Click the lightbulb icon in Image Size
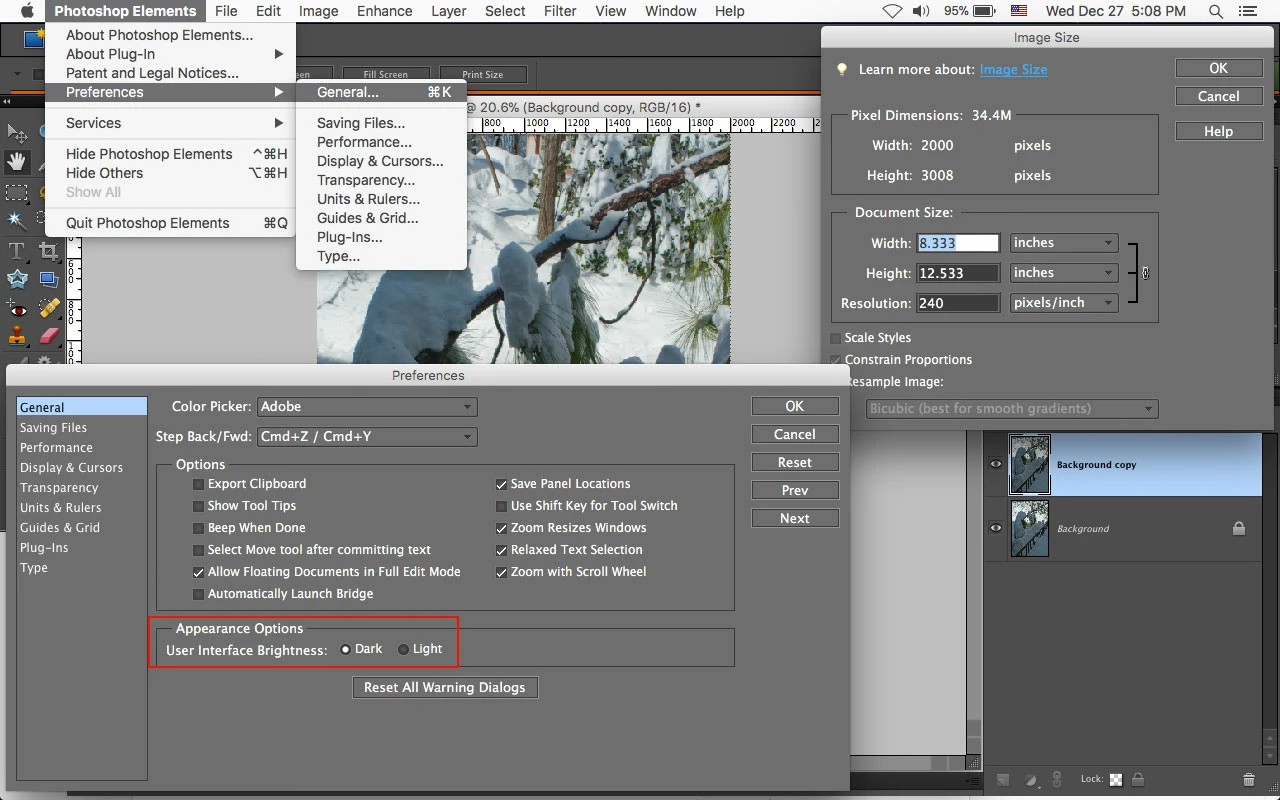This screenshot has width=1280, height=800. tap(842, 69)
